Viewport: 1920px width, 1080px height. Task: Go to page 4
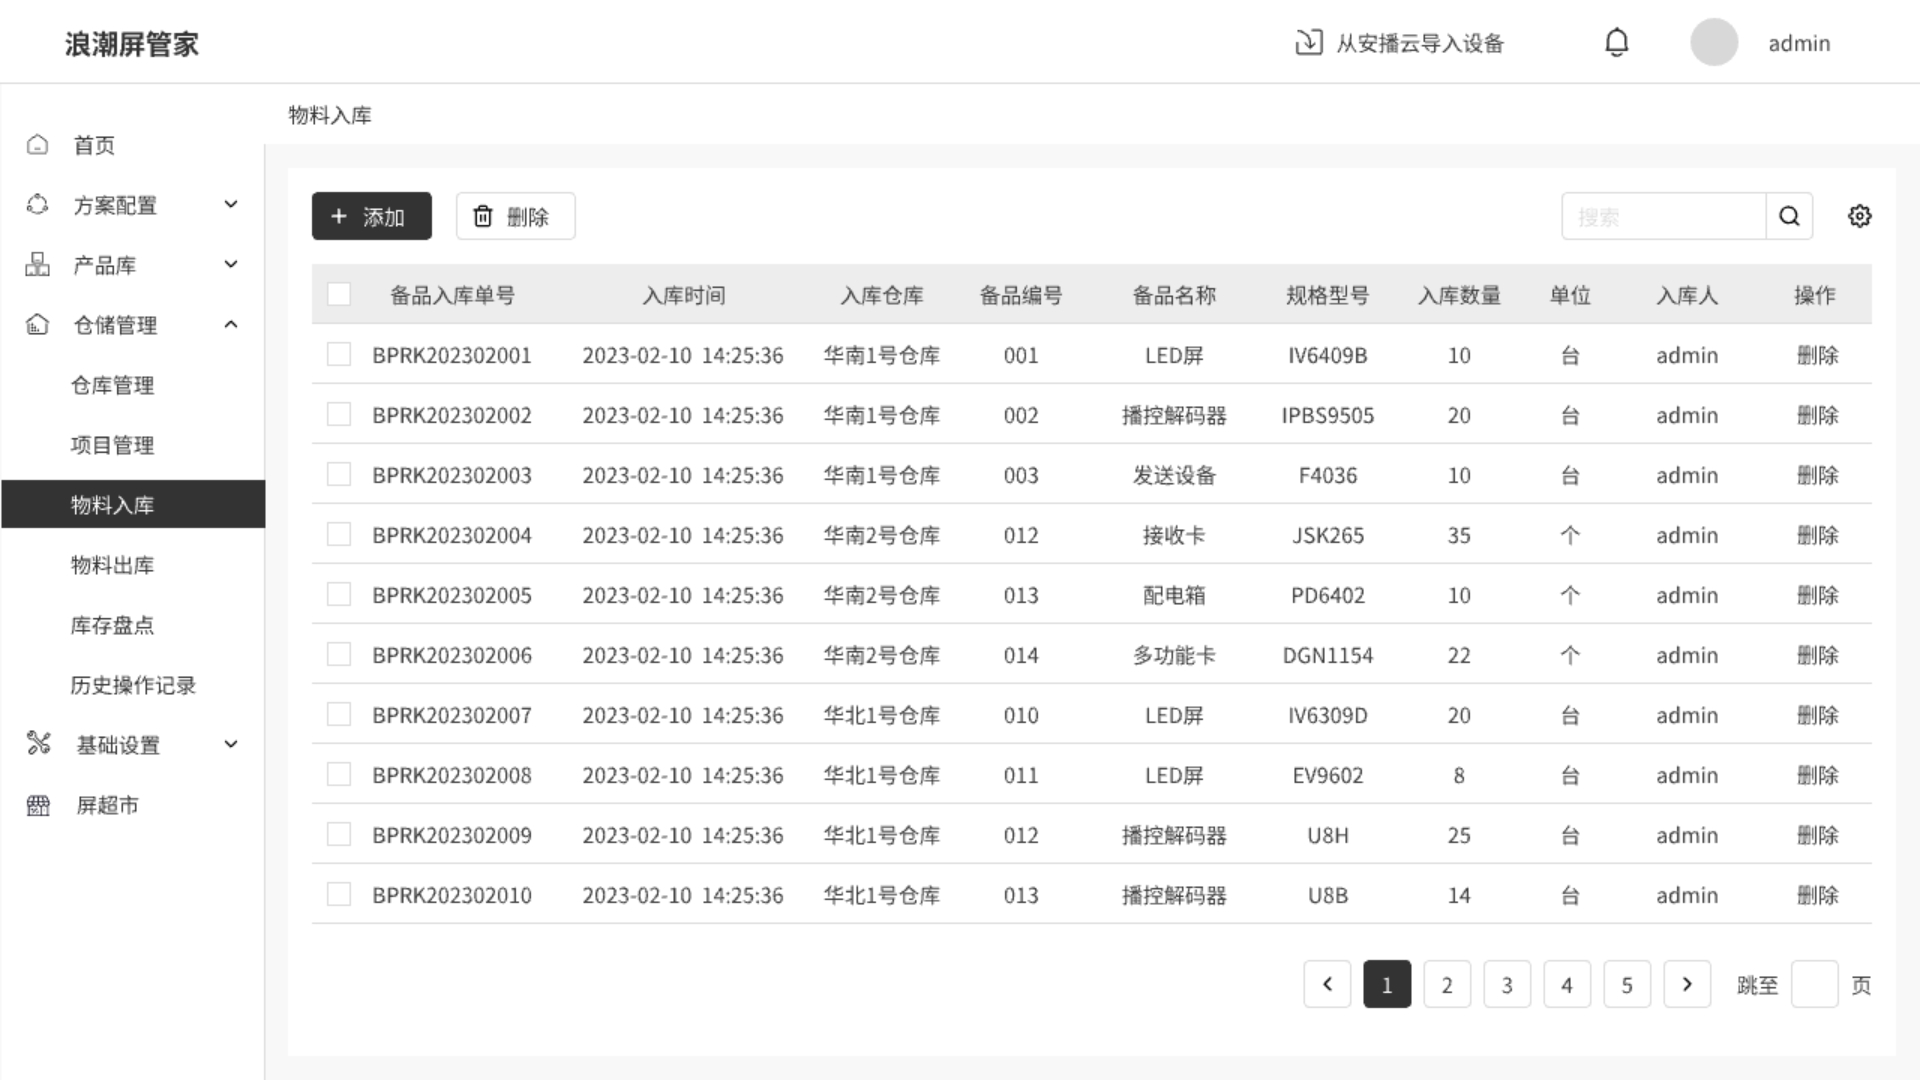[x=1567, y=984]
